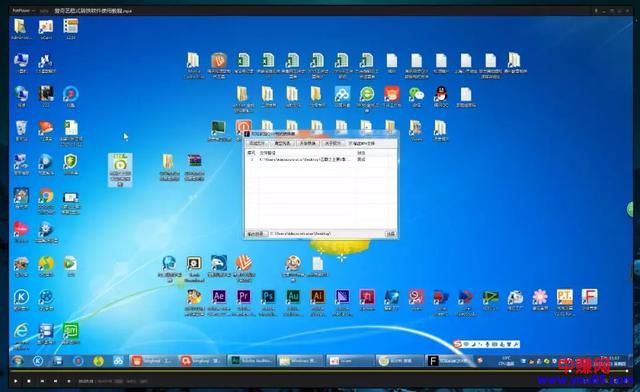This screenshot has height=392, width=640.
Task: Click the yellow video progress bar
Action: (318, 371)
